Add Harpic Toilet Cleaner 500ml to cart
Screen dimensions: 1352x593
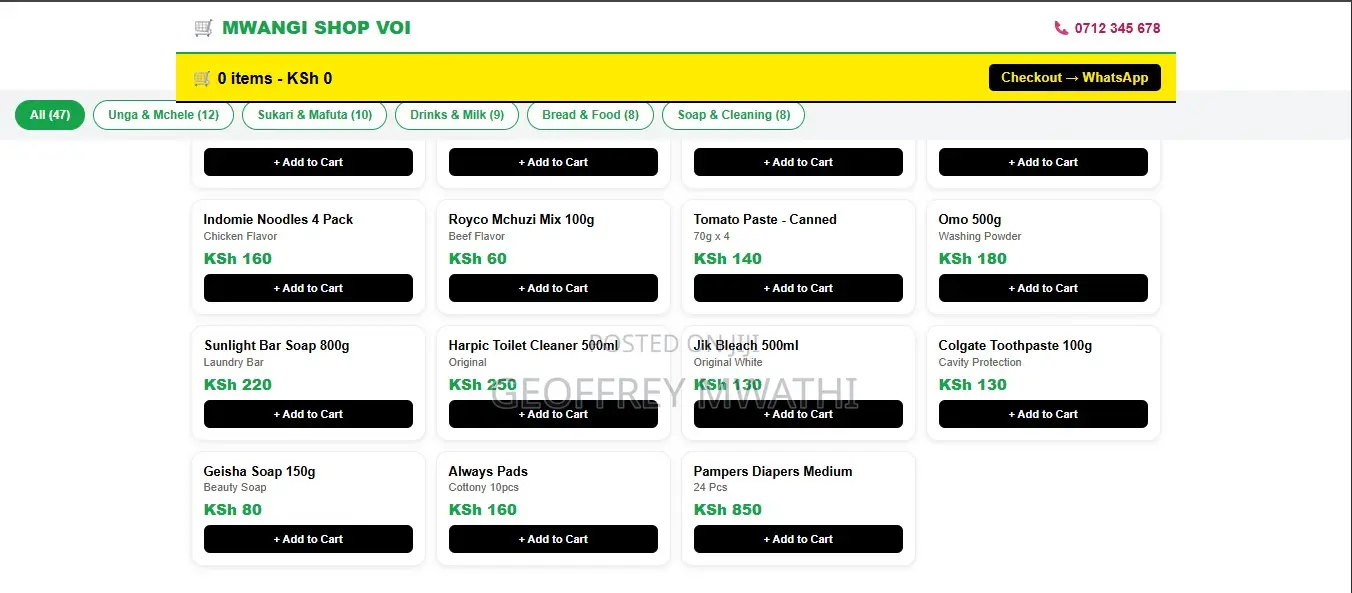click(553, 414)
